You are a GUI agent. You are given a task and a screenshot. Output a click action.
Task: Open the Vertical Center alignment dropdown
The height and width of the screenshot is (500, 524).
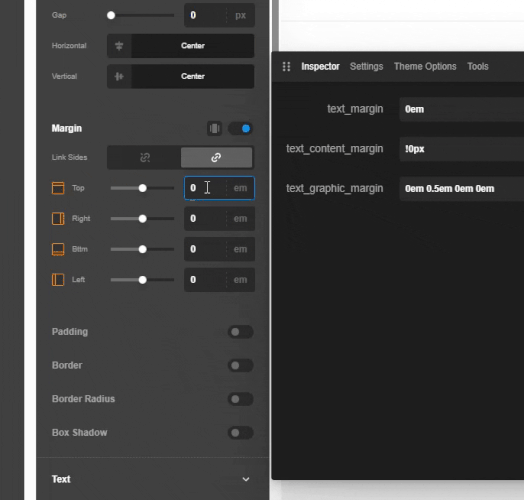point(180,77)
